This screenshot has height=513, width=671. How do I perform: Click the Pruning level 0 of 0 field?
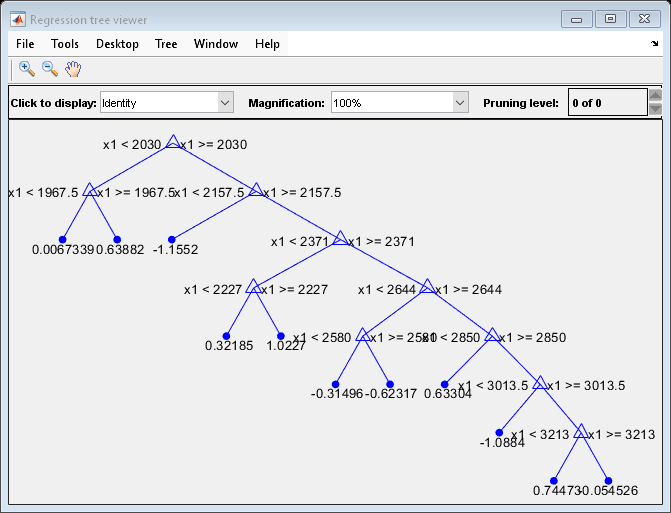point(606,103)
